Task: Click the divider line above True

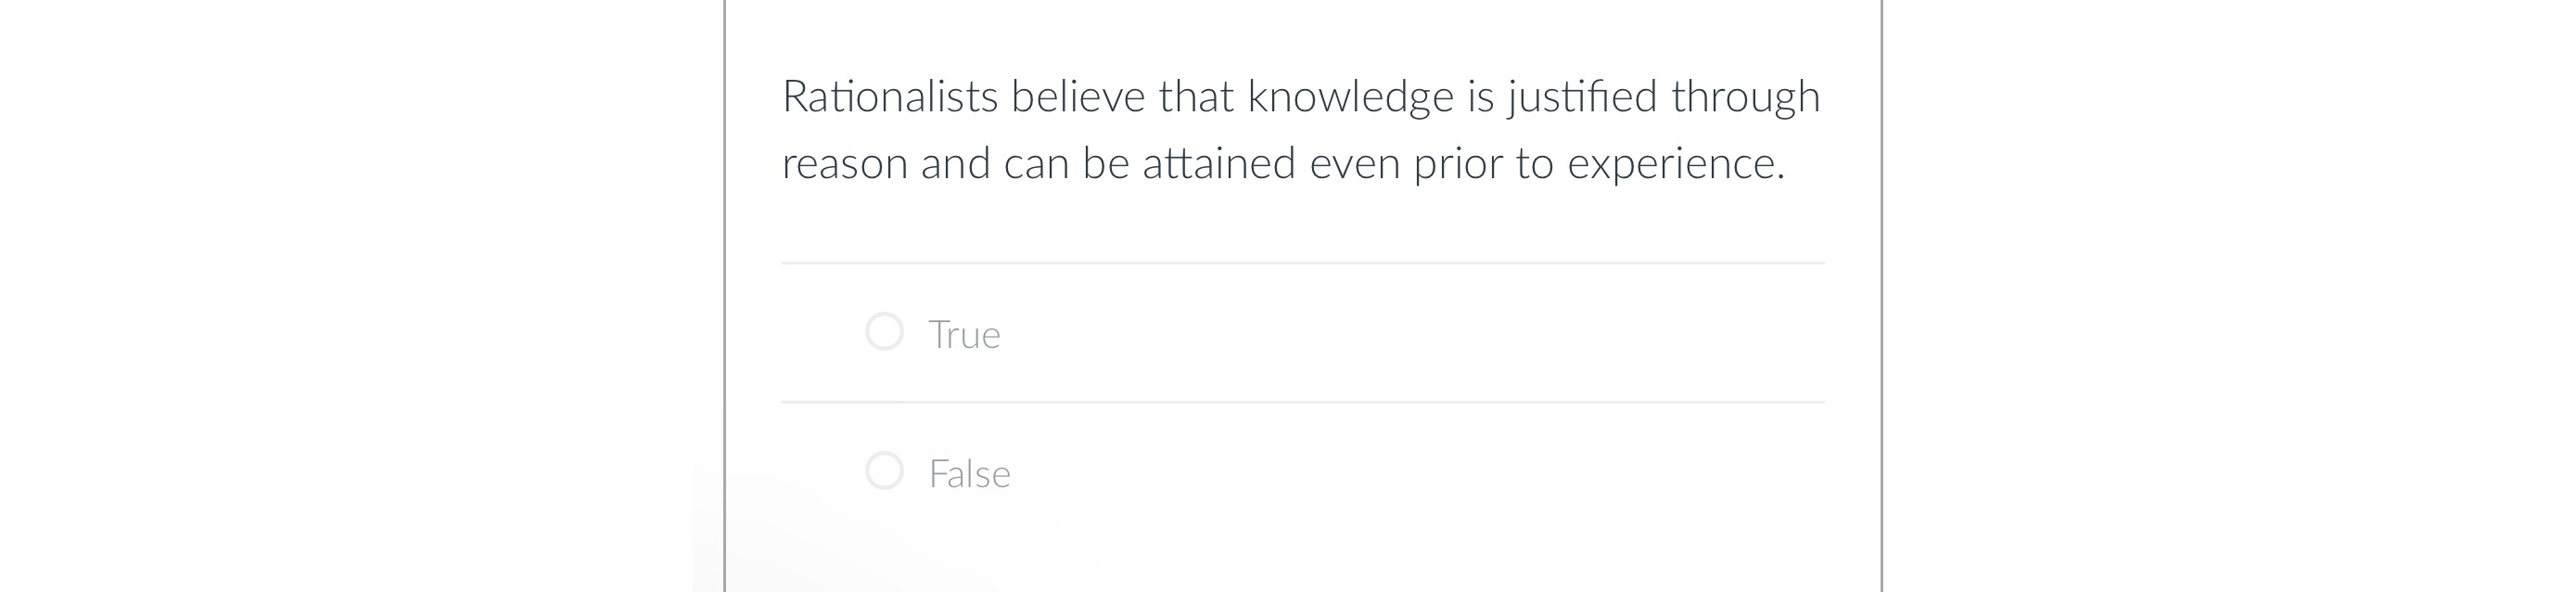Action: coord(1300,262)
